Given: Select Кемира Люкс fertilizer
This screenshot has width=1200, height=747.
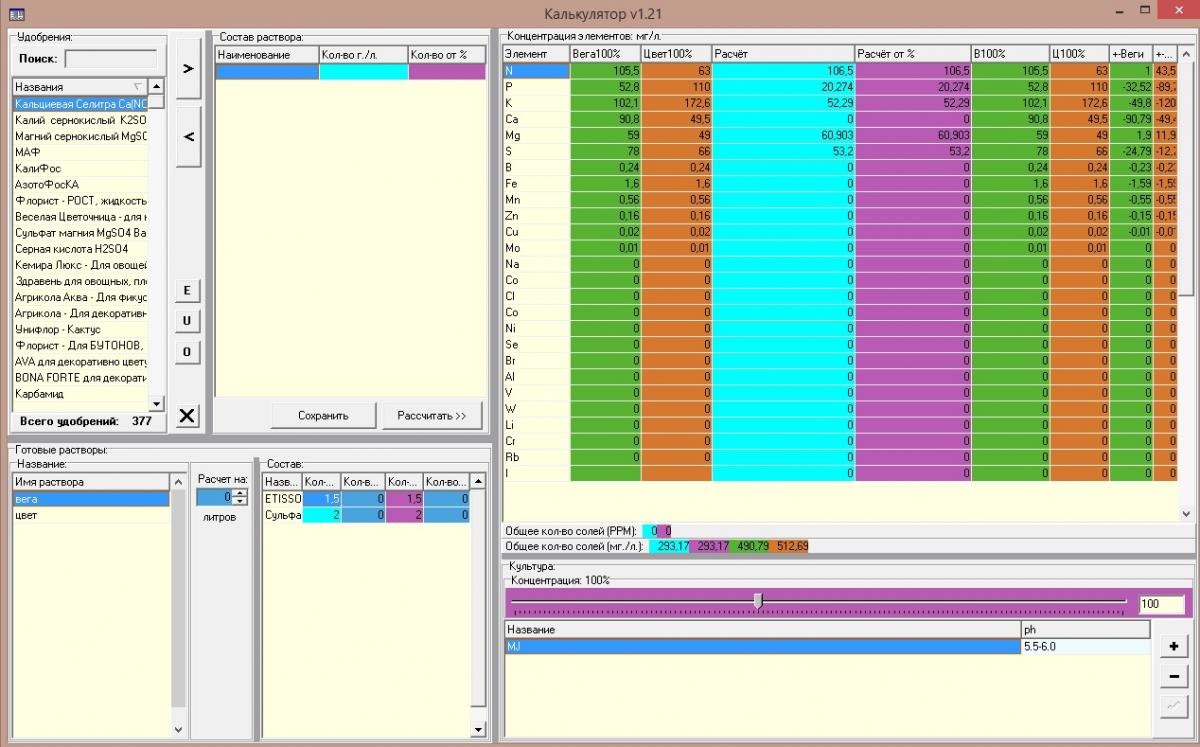Looking at the screenshot, I should pyautogui.click(x=80, y=265).
